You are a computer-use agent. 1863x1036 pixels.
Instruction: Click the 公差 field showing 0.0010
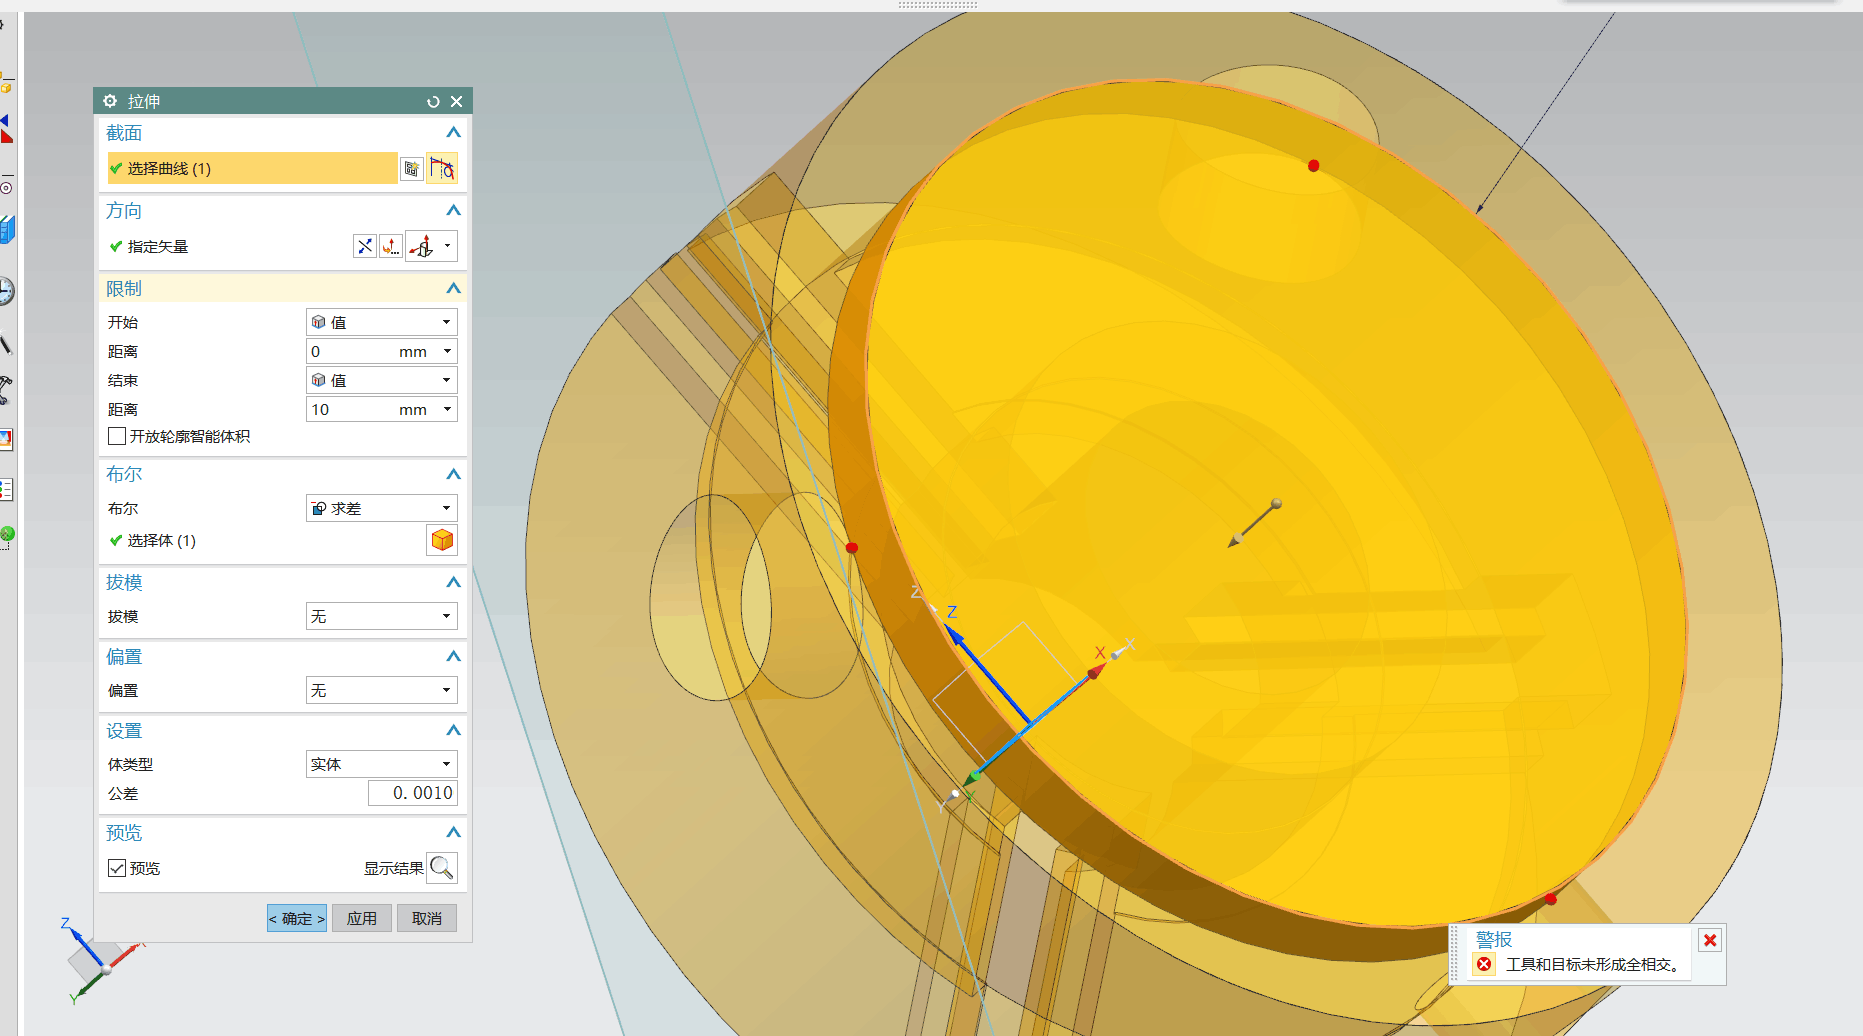click(x=412, y=793)
